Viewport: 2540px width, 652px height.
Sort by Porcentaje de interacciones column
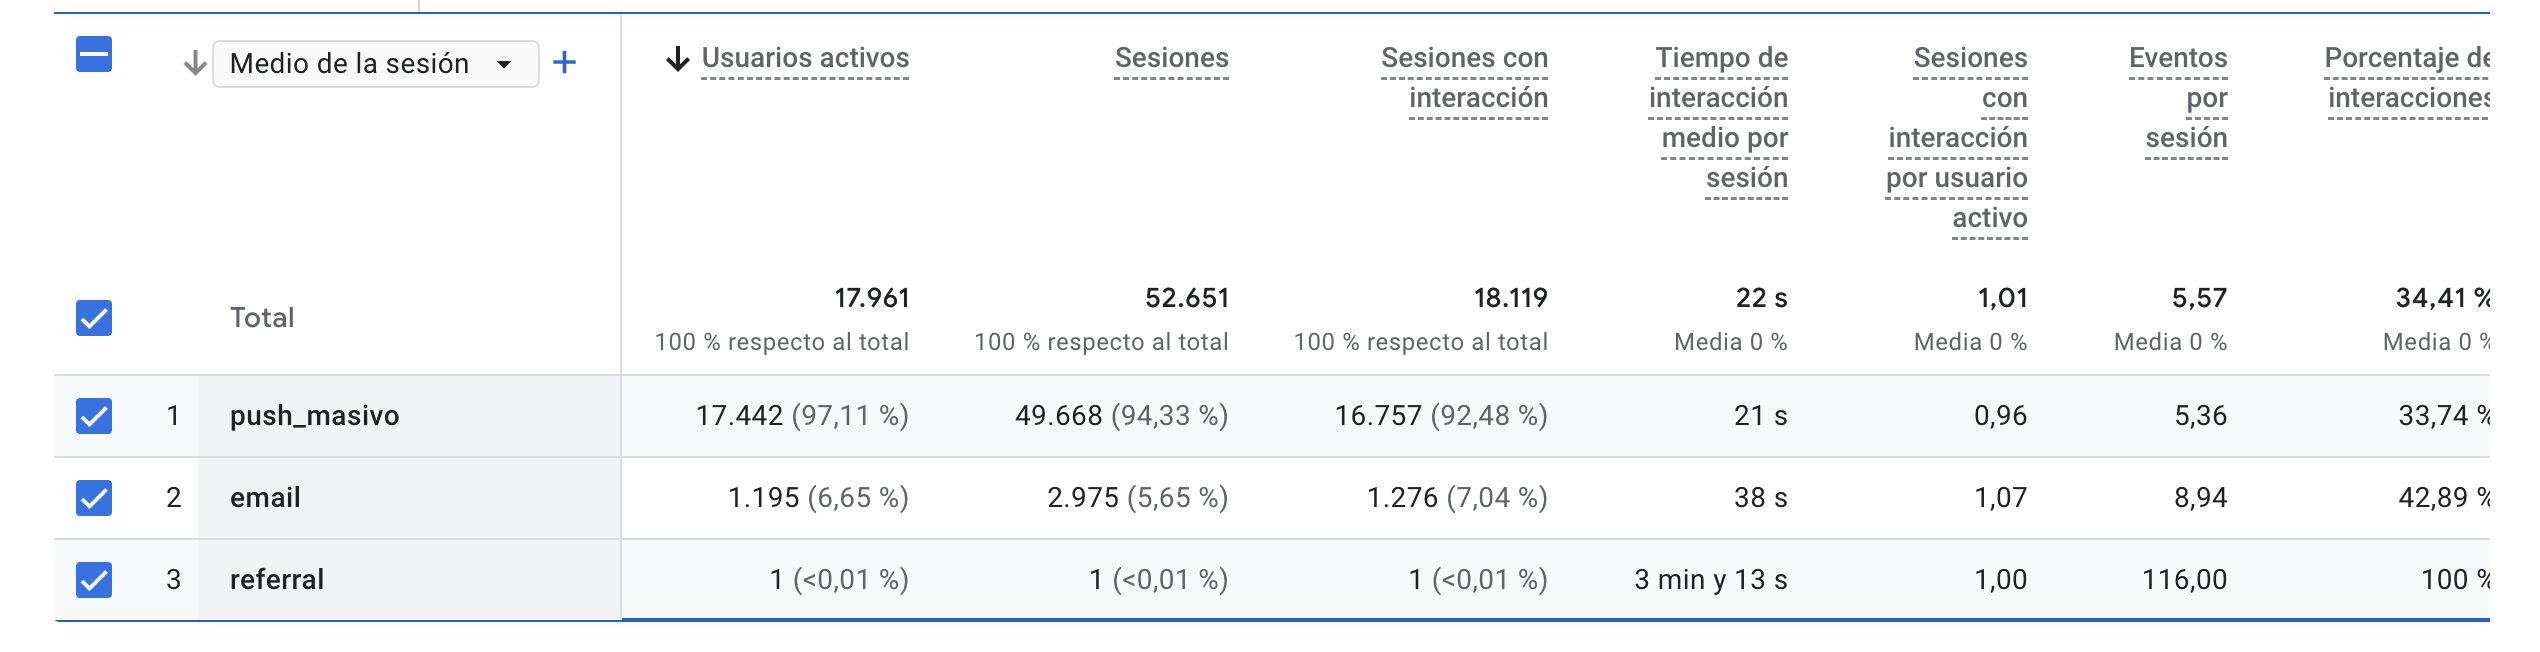pos(2406,78)
